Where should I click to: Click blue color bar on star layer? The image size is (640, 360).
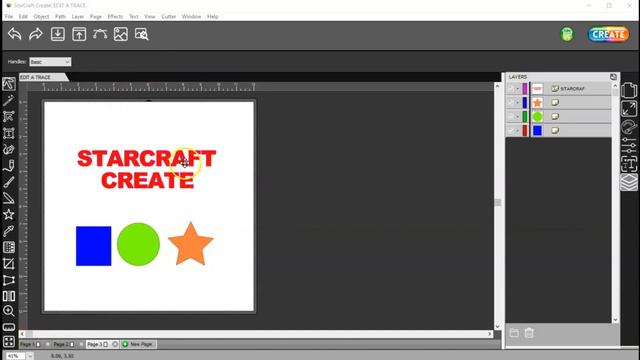tap(525, 102)
